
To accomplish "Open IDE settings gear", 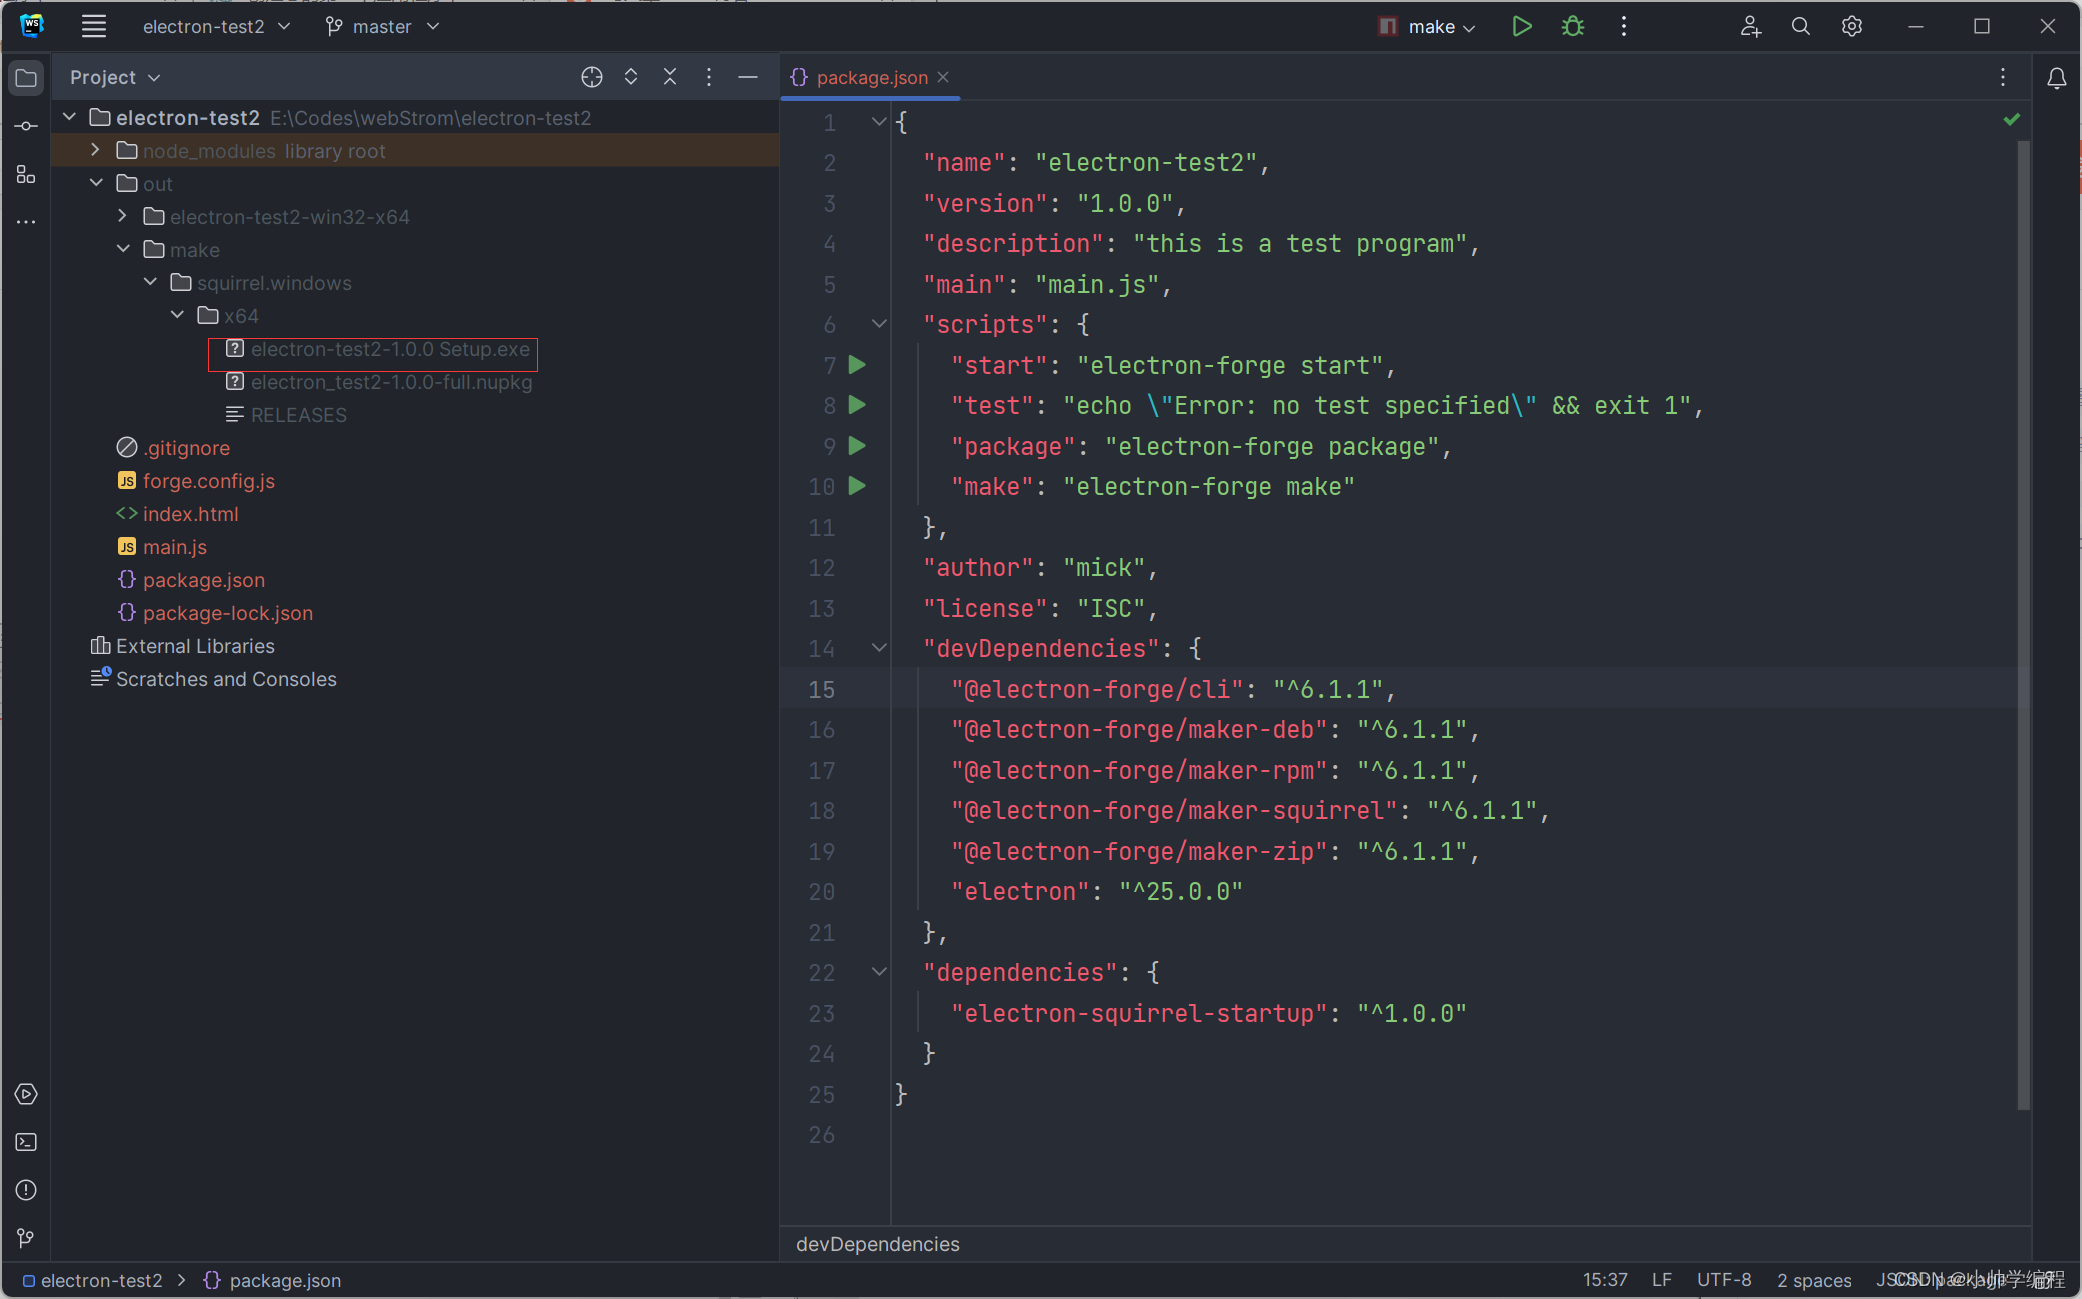I will click(1852, 27).
